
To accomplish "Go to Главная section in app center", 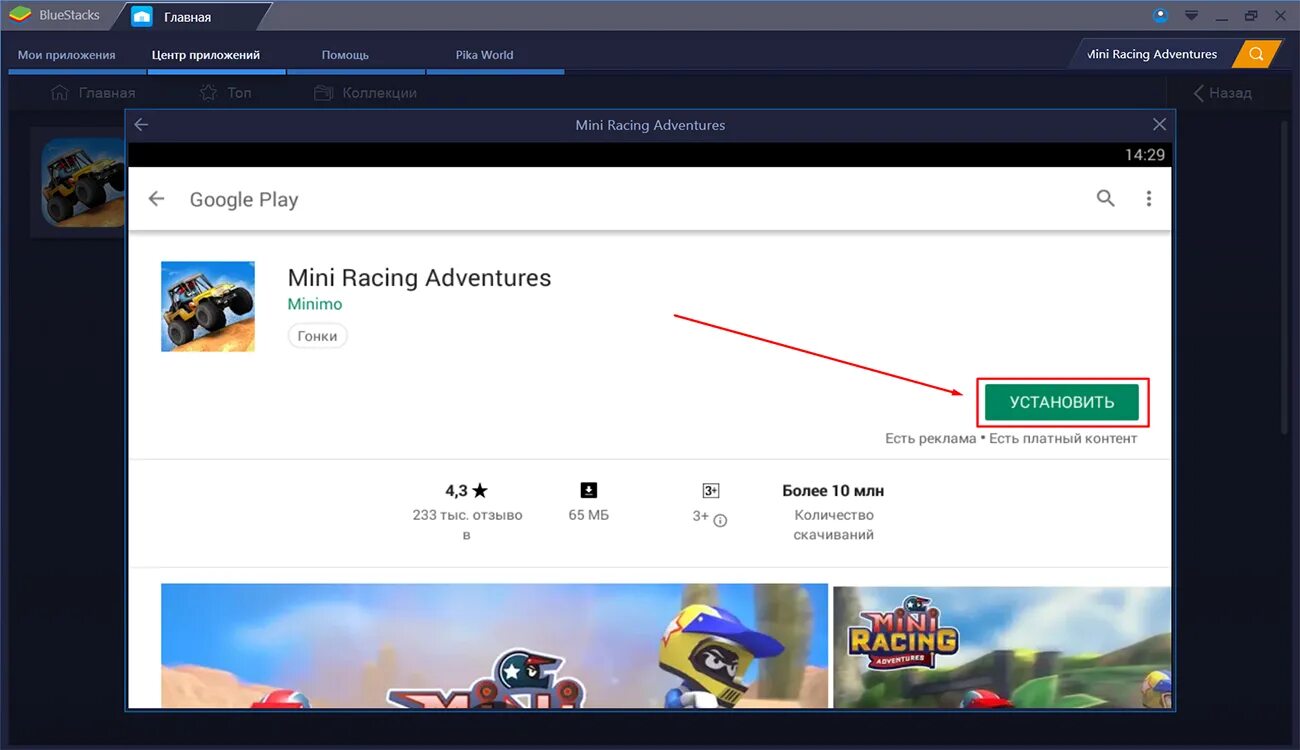I will 93,93.
